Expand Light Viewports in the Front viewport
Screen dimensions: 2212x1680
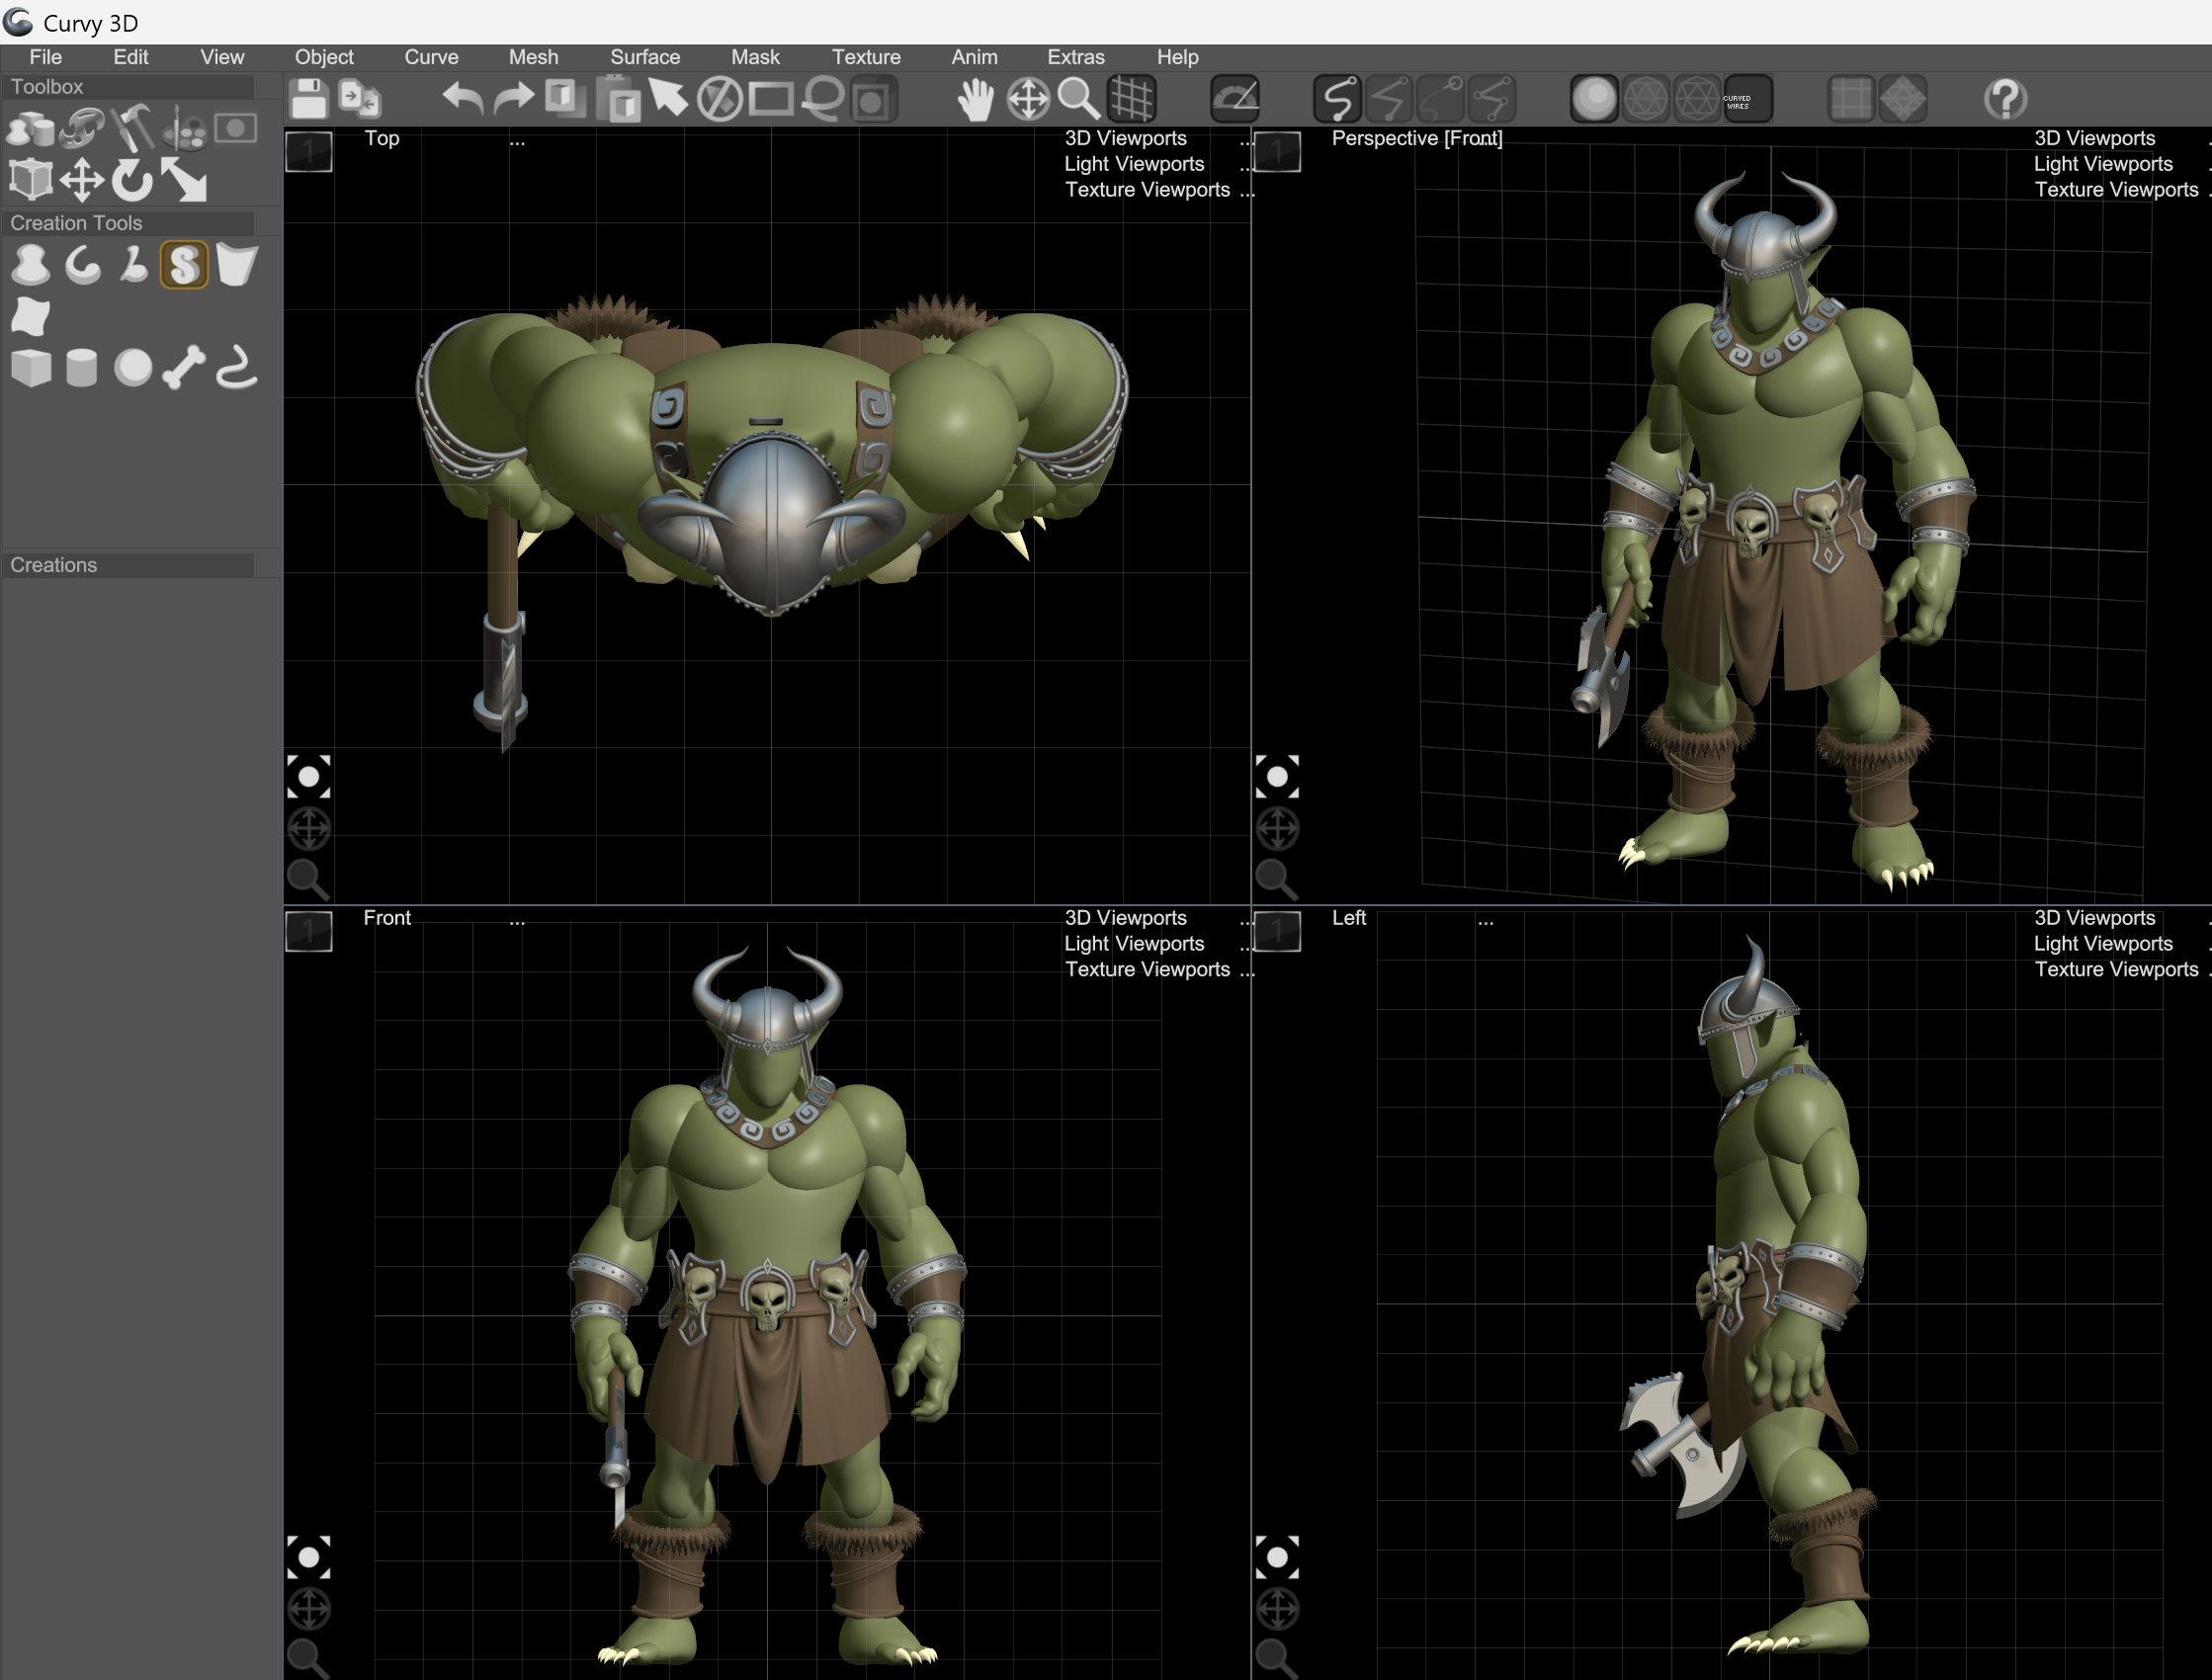1134,944
